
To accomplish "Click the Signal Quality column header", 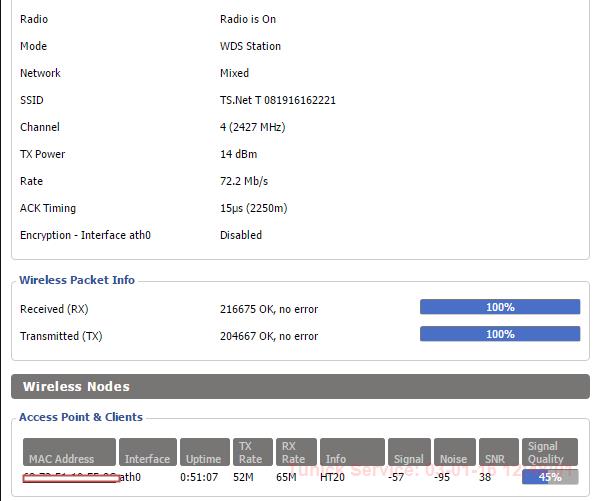I will (550, 452).
